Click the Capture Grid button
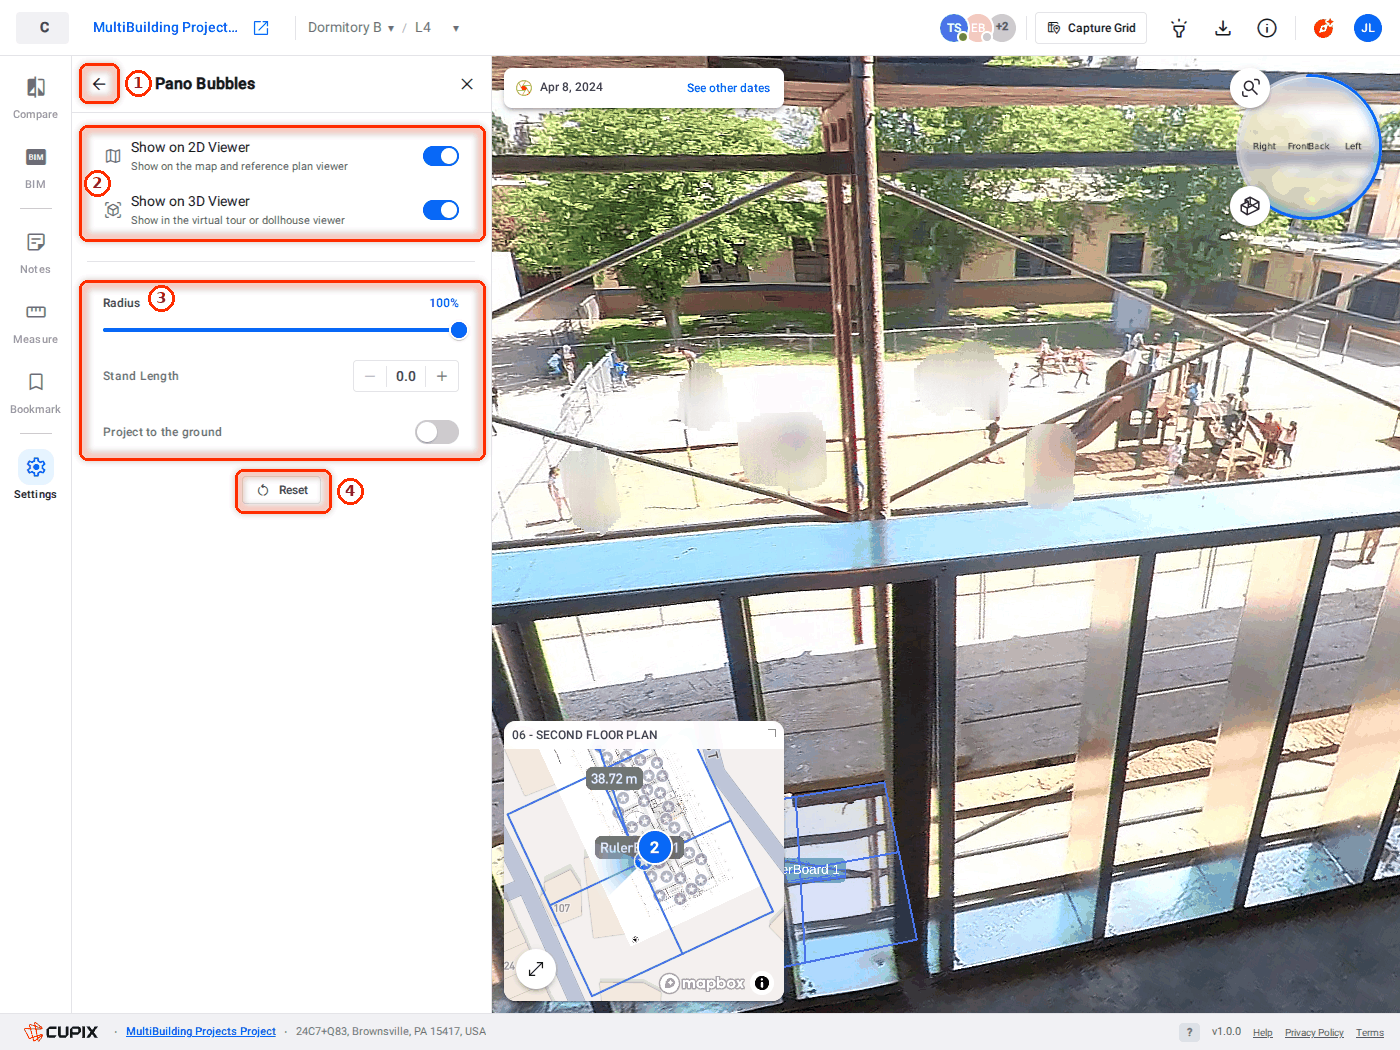Viewport: 1400px width, 1050px height. point(1091,28)
